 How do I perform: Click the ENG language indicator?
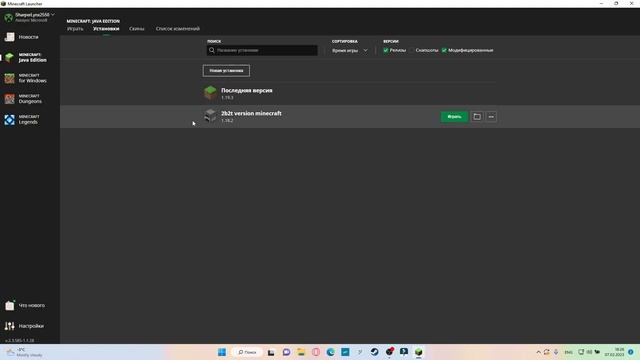tap(568, 352)
